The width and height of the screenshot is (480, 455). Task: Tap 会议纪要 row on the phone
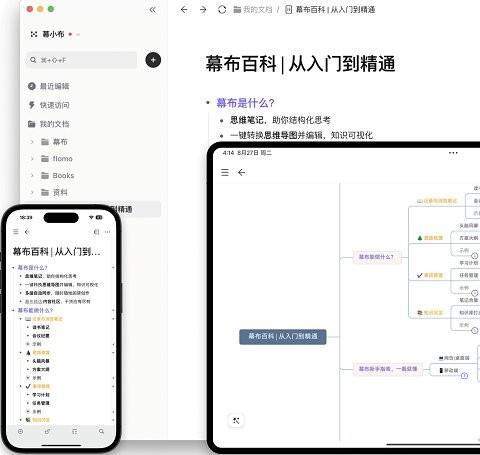[41, 336]
